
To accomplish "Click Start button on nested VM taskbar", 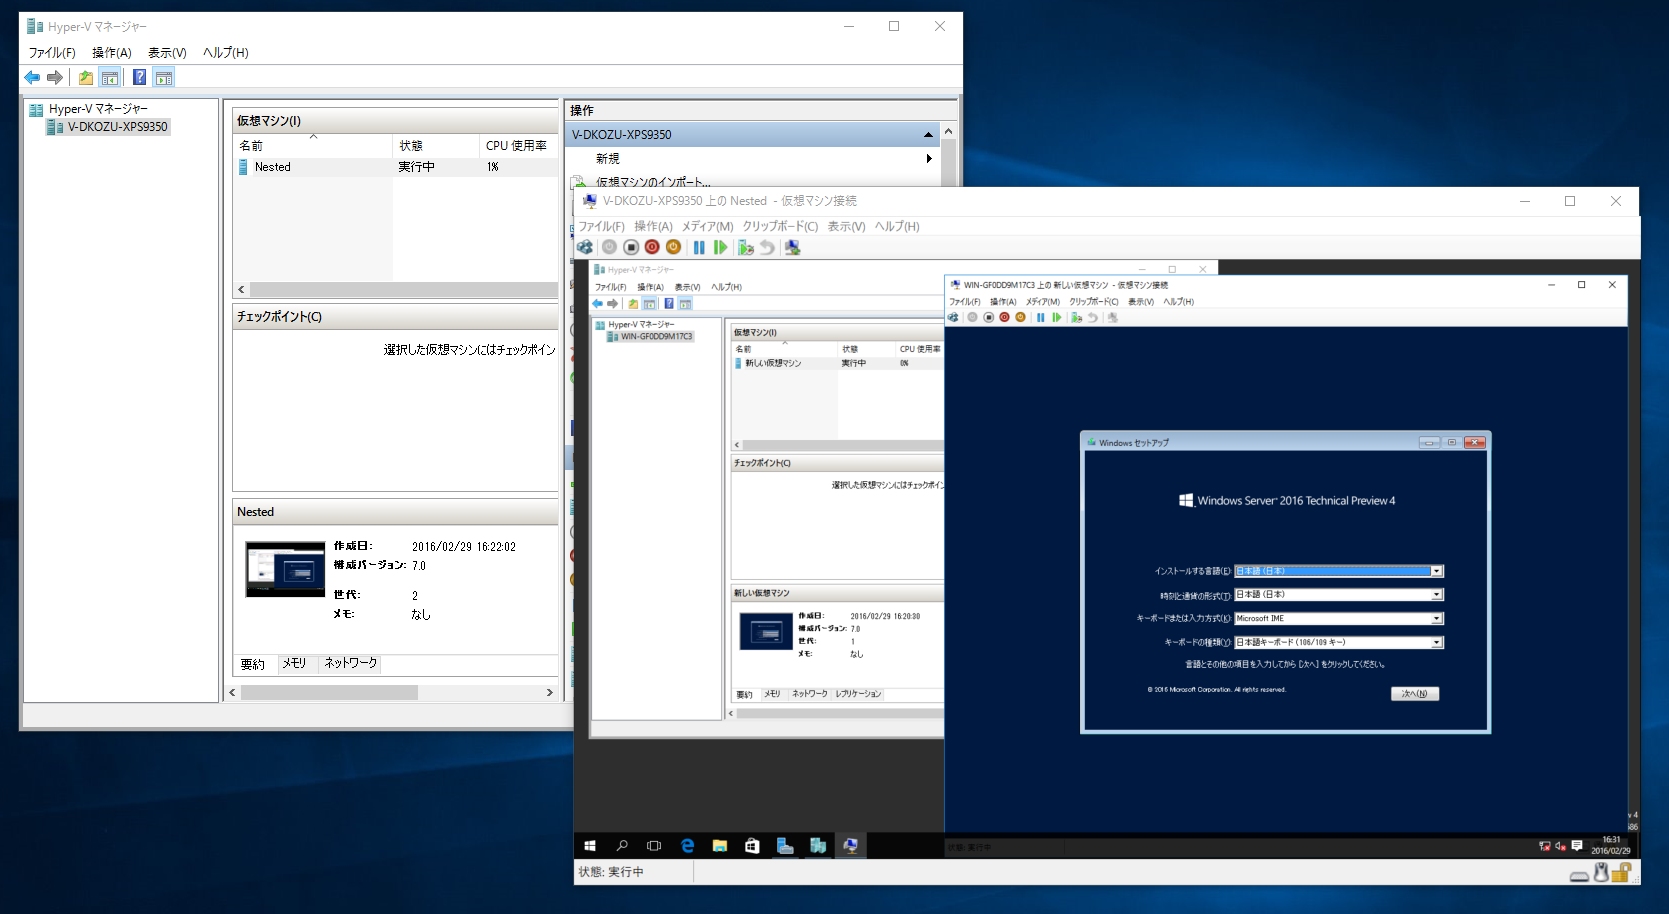I will 590,845.
